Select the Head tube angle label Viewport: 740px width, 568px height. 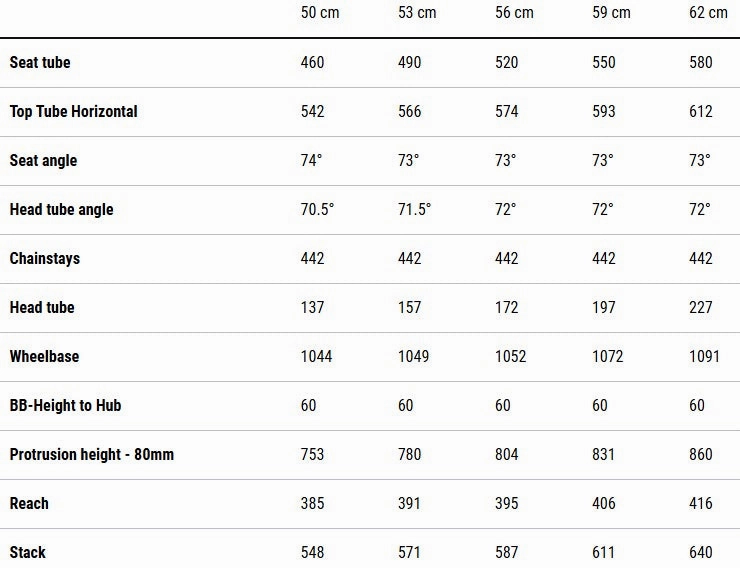pos(61,209)
